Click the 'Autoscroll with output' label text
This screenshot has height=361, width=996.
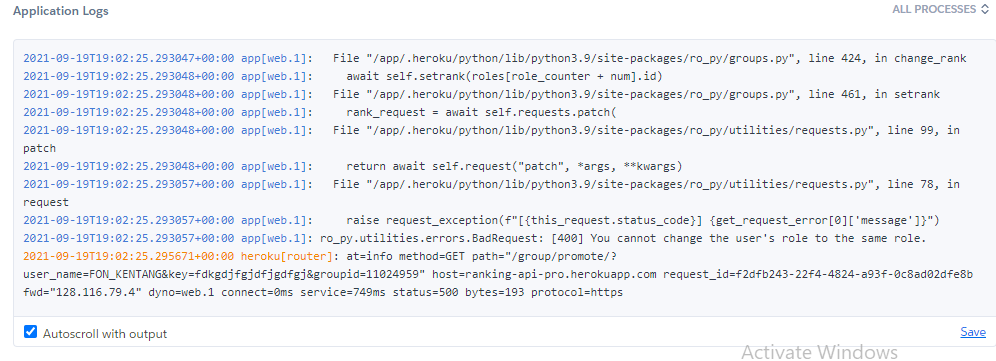(105, 333)
